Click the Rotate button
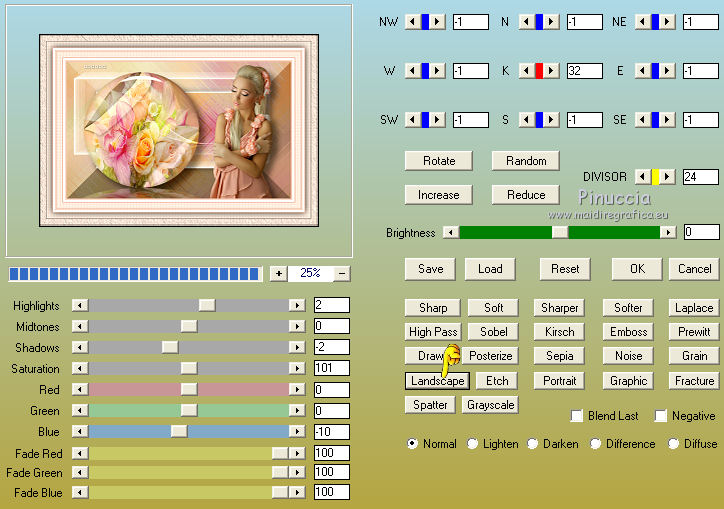 (x=439, y=161)
